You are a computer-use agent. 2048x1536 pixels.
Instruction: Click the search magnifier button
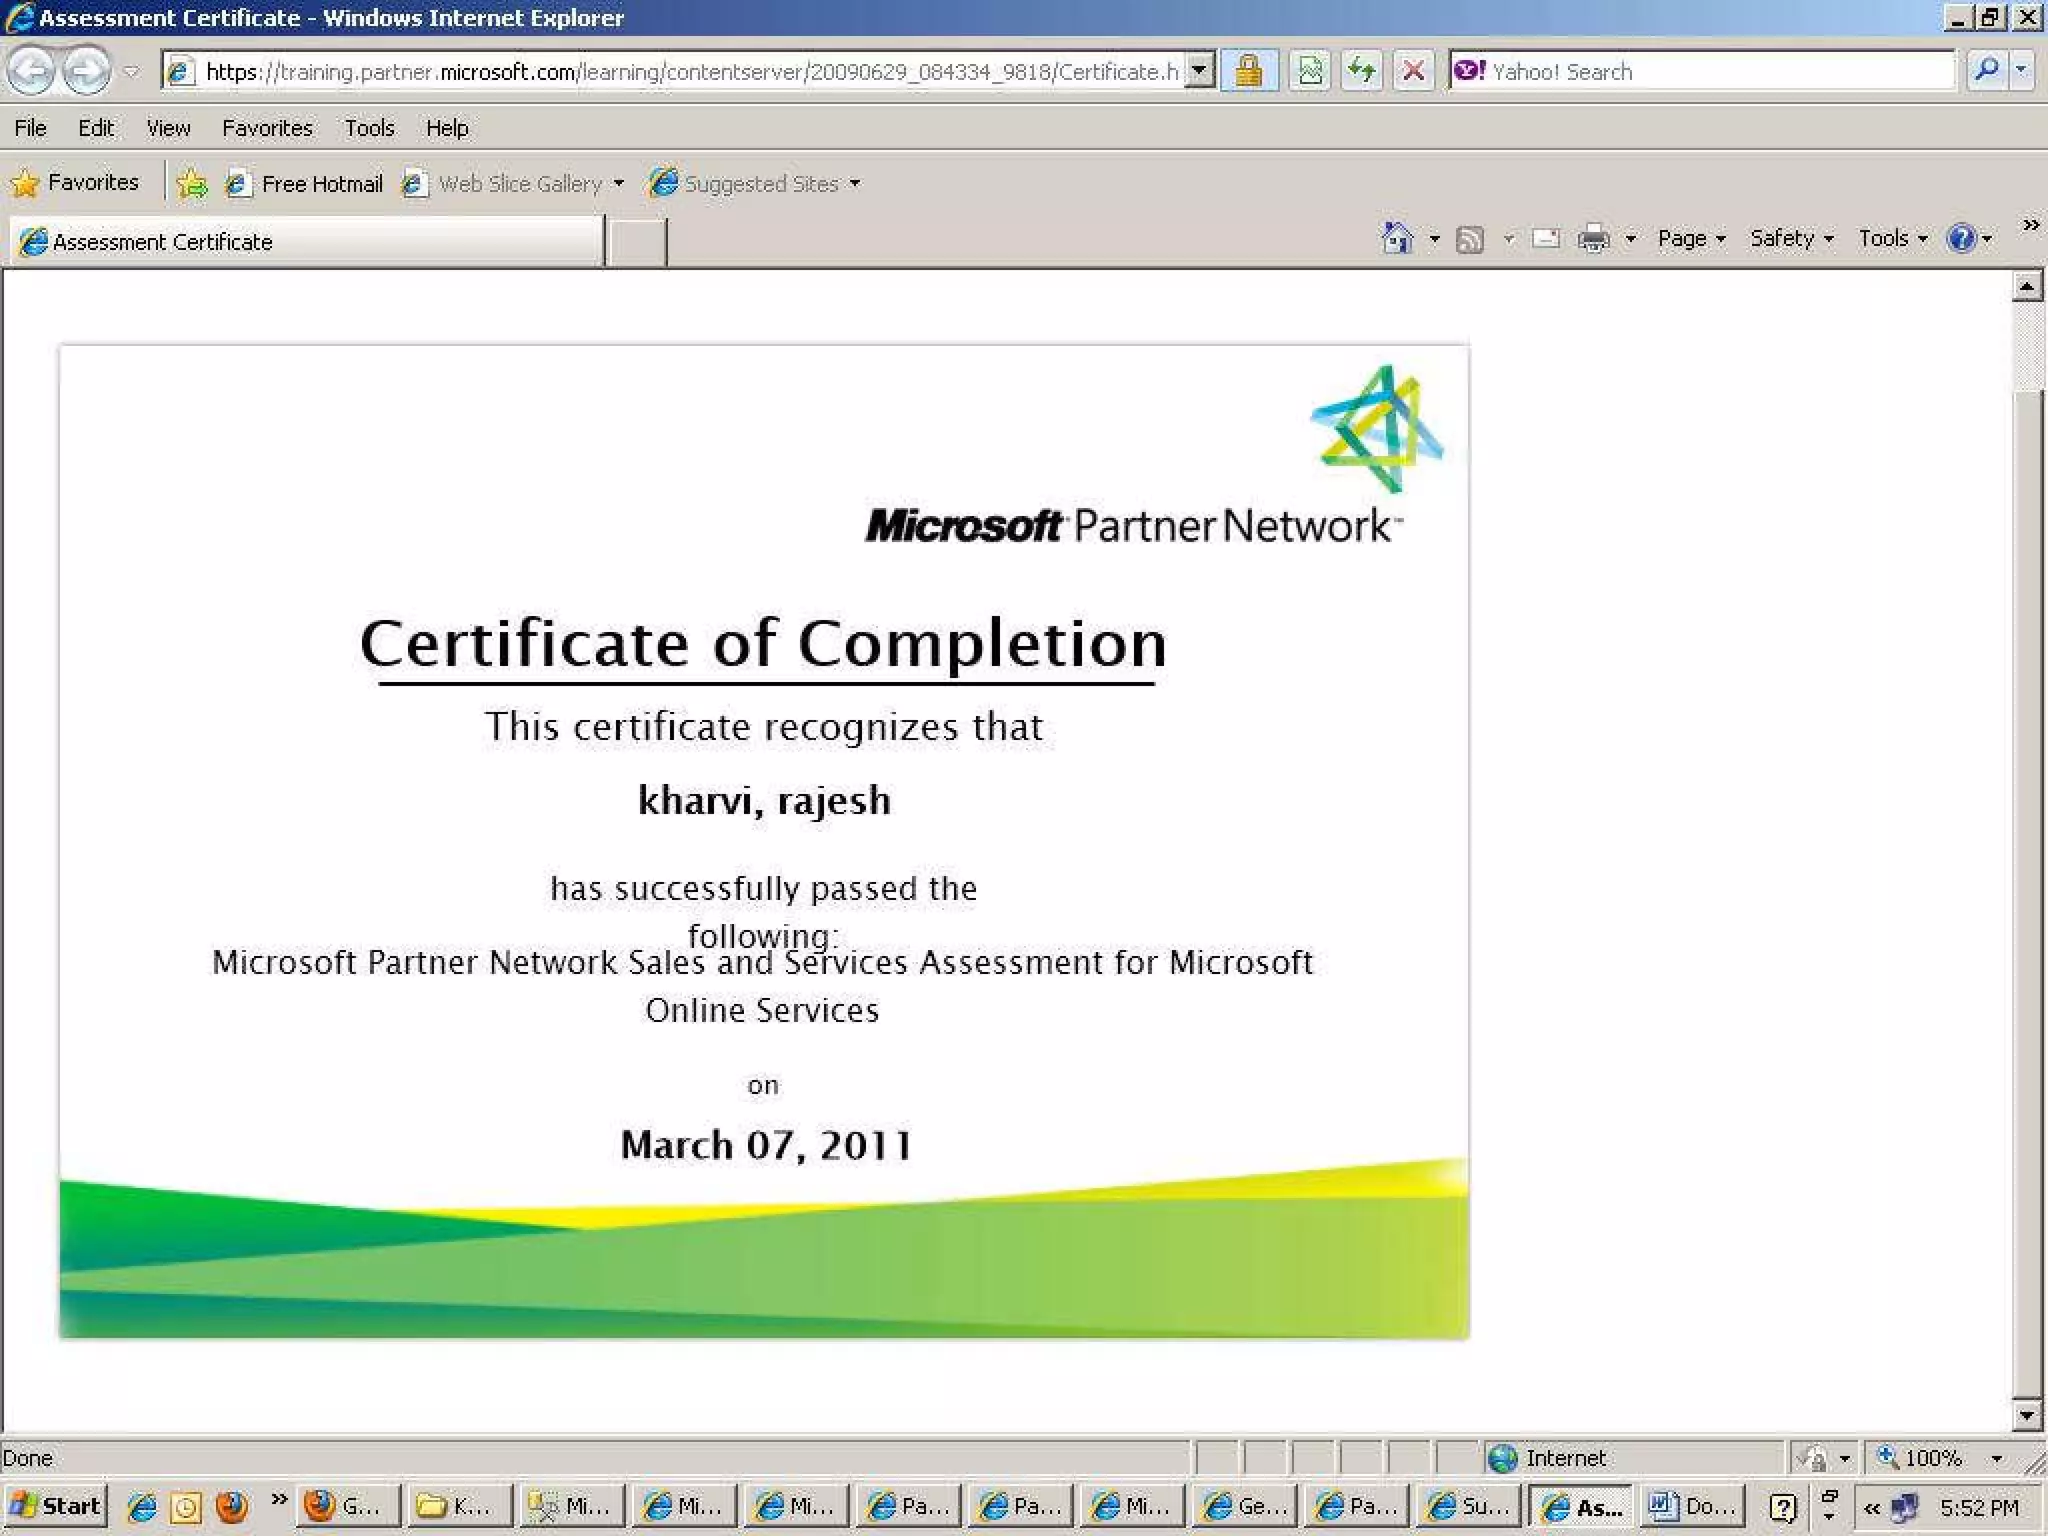pyautogui.click(x=1986, y=71)
